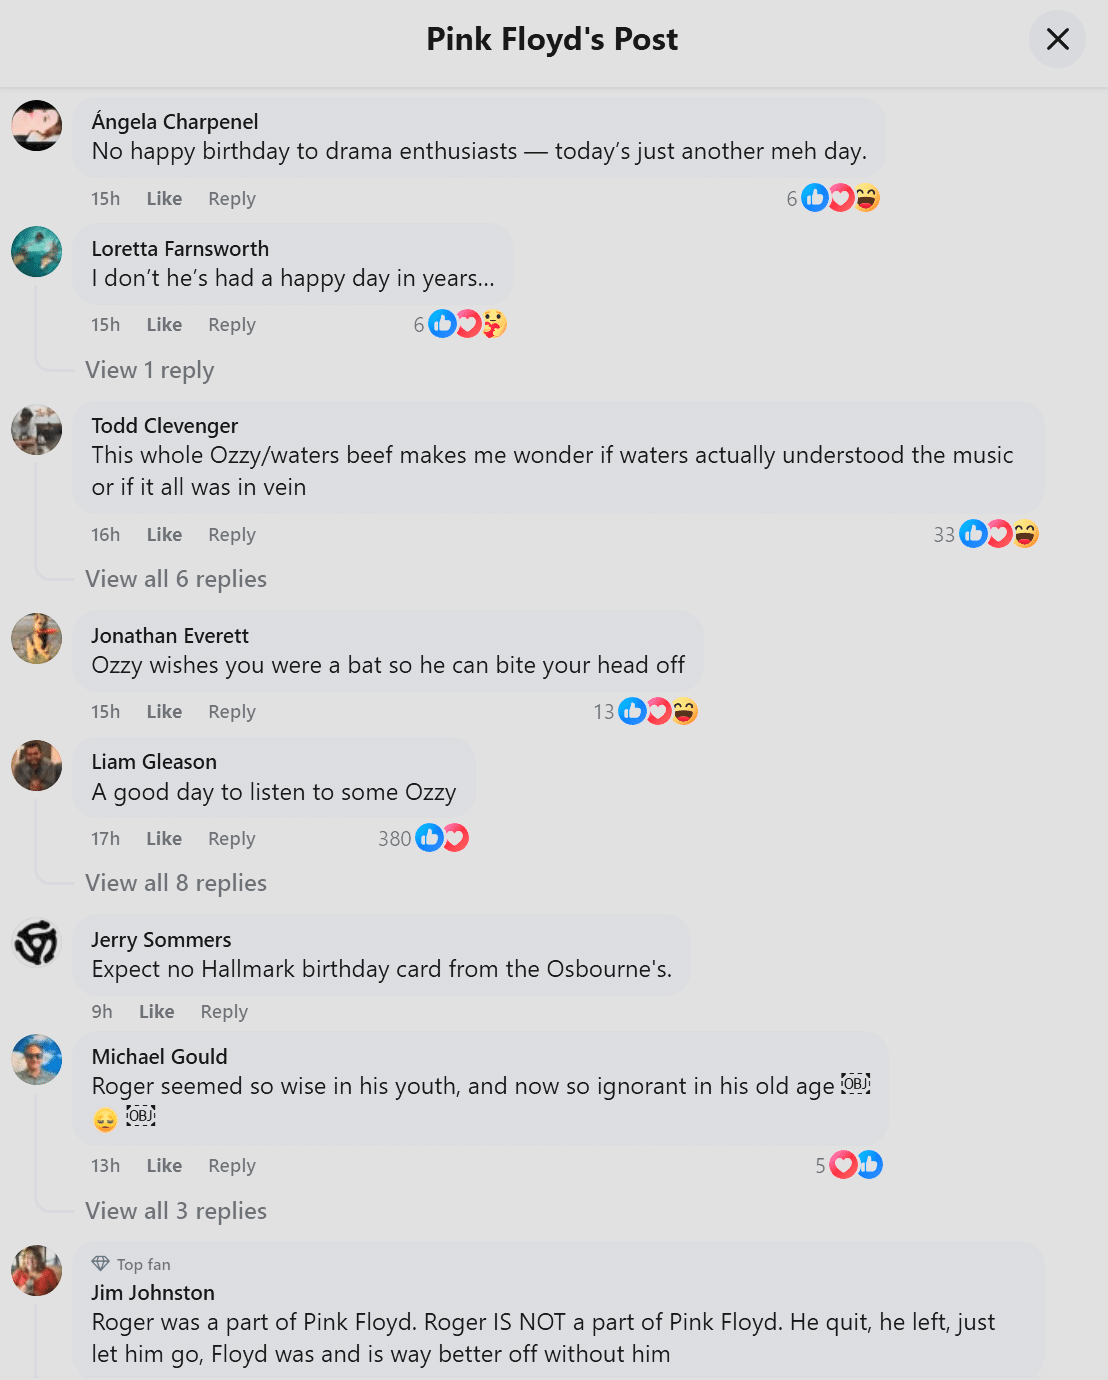Image resolution: width=1108 pixels, height=1380 pixels.
Task: Reply to Liam Gleason's comment
Action: pos(232,838)
